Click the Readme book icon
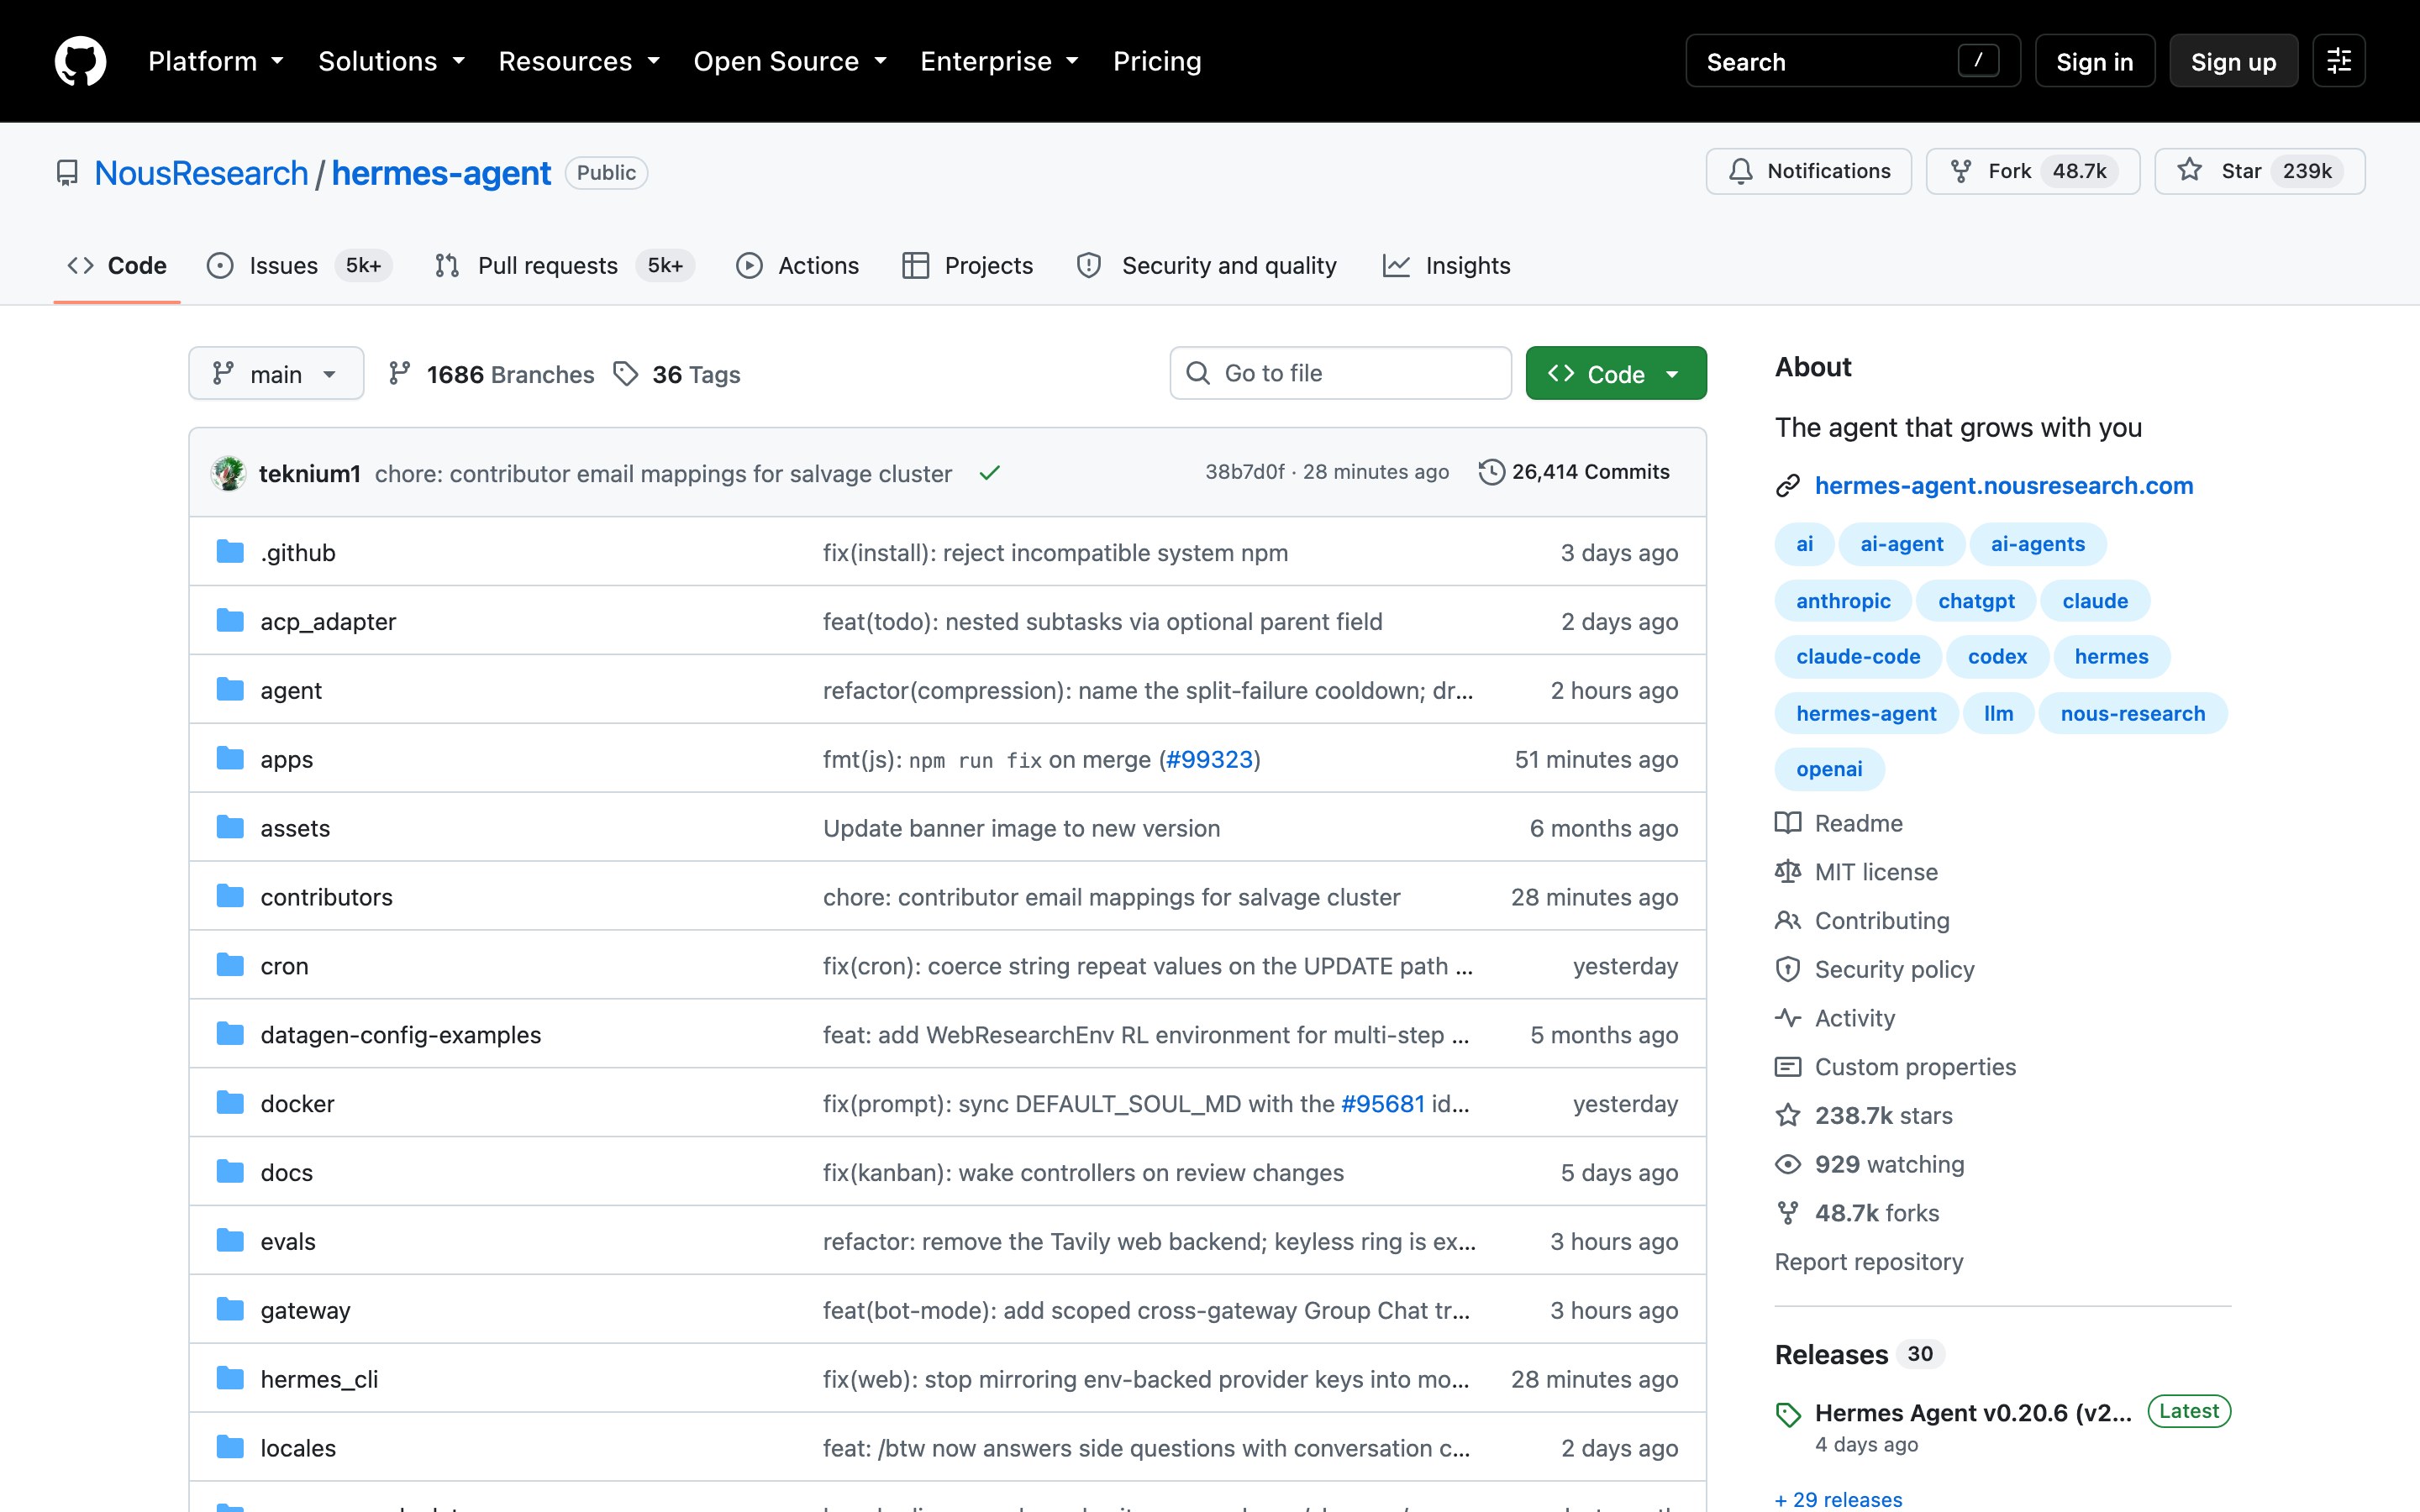The height and width of the screenshot is (1512, 2420). [x=1787, y=823]
